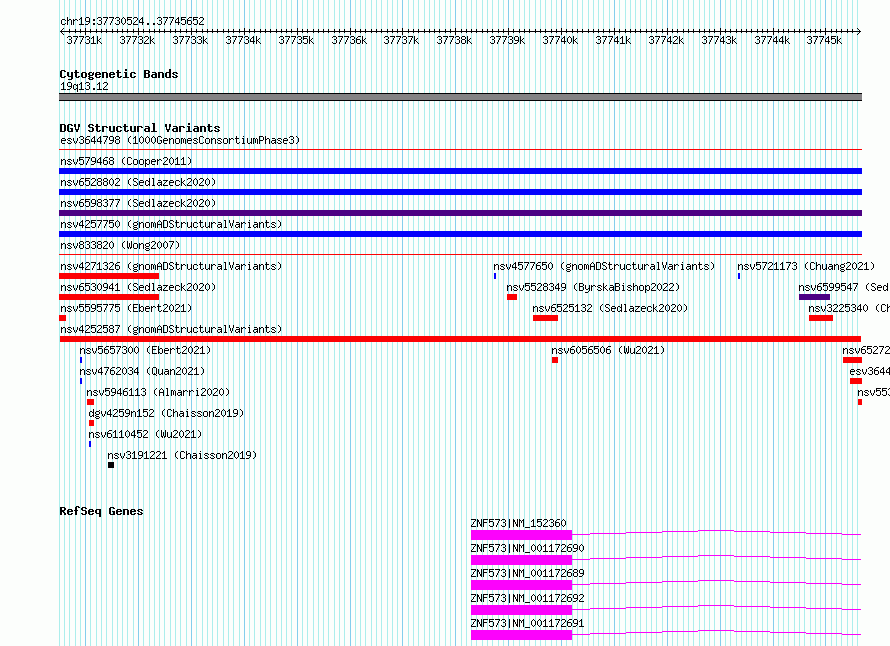
Task: Open variant nsv6525132 (Sedlazeck2020) label
Action: pyautogui.click(x=610, y=308)
